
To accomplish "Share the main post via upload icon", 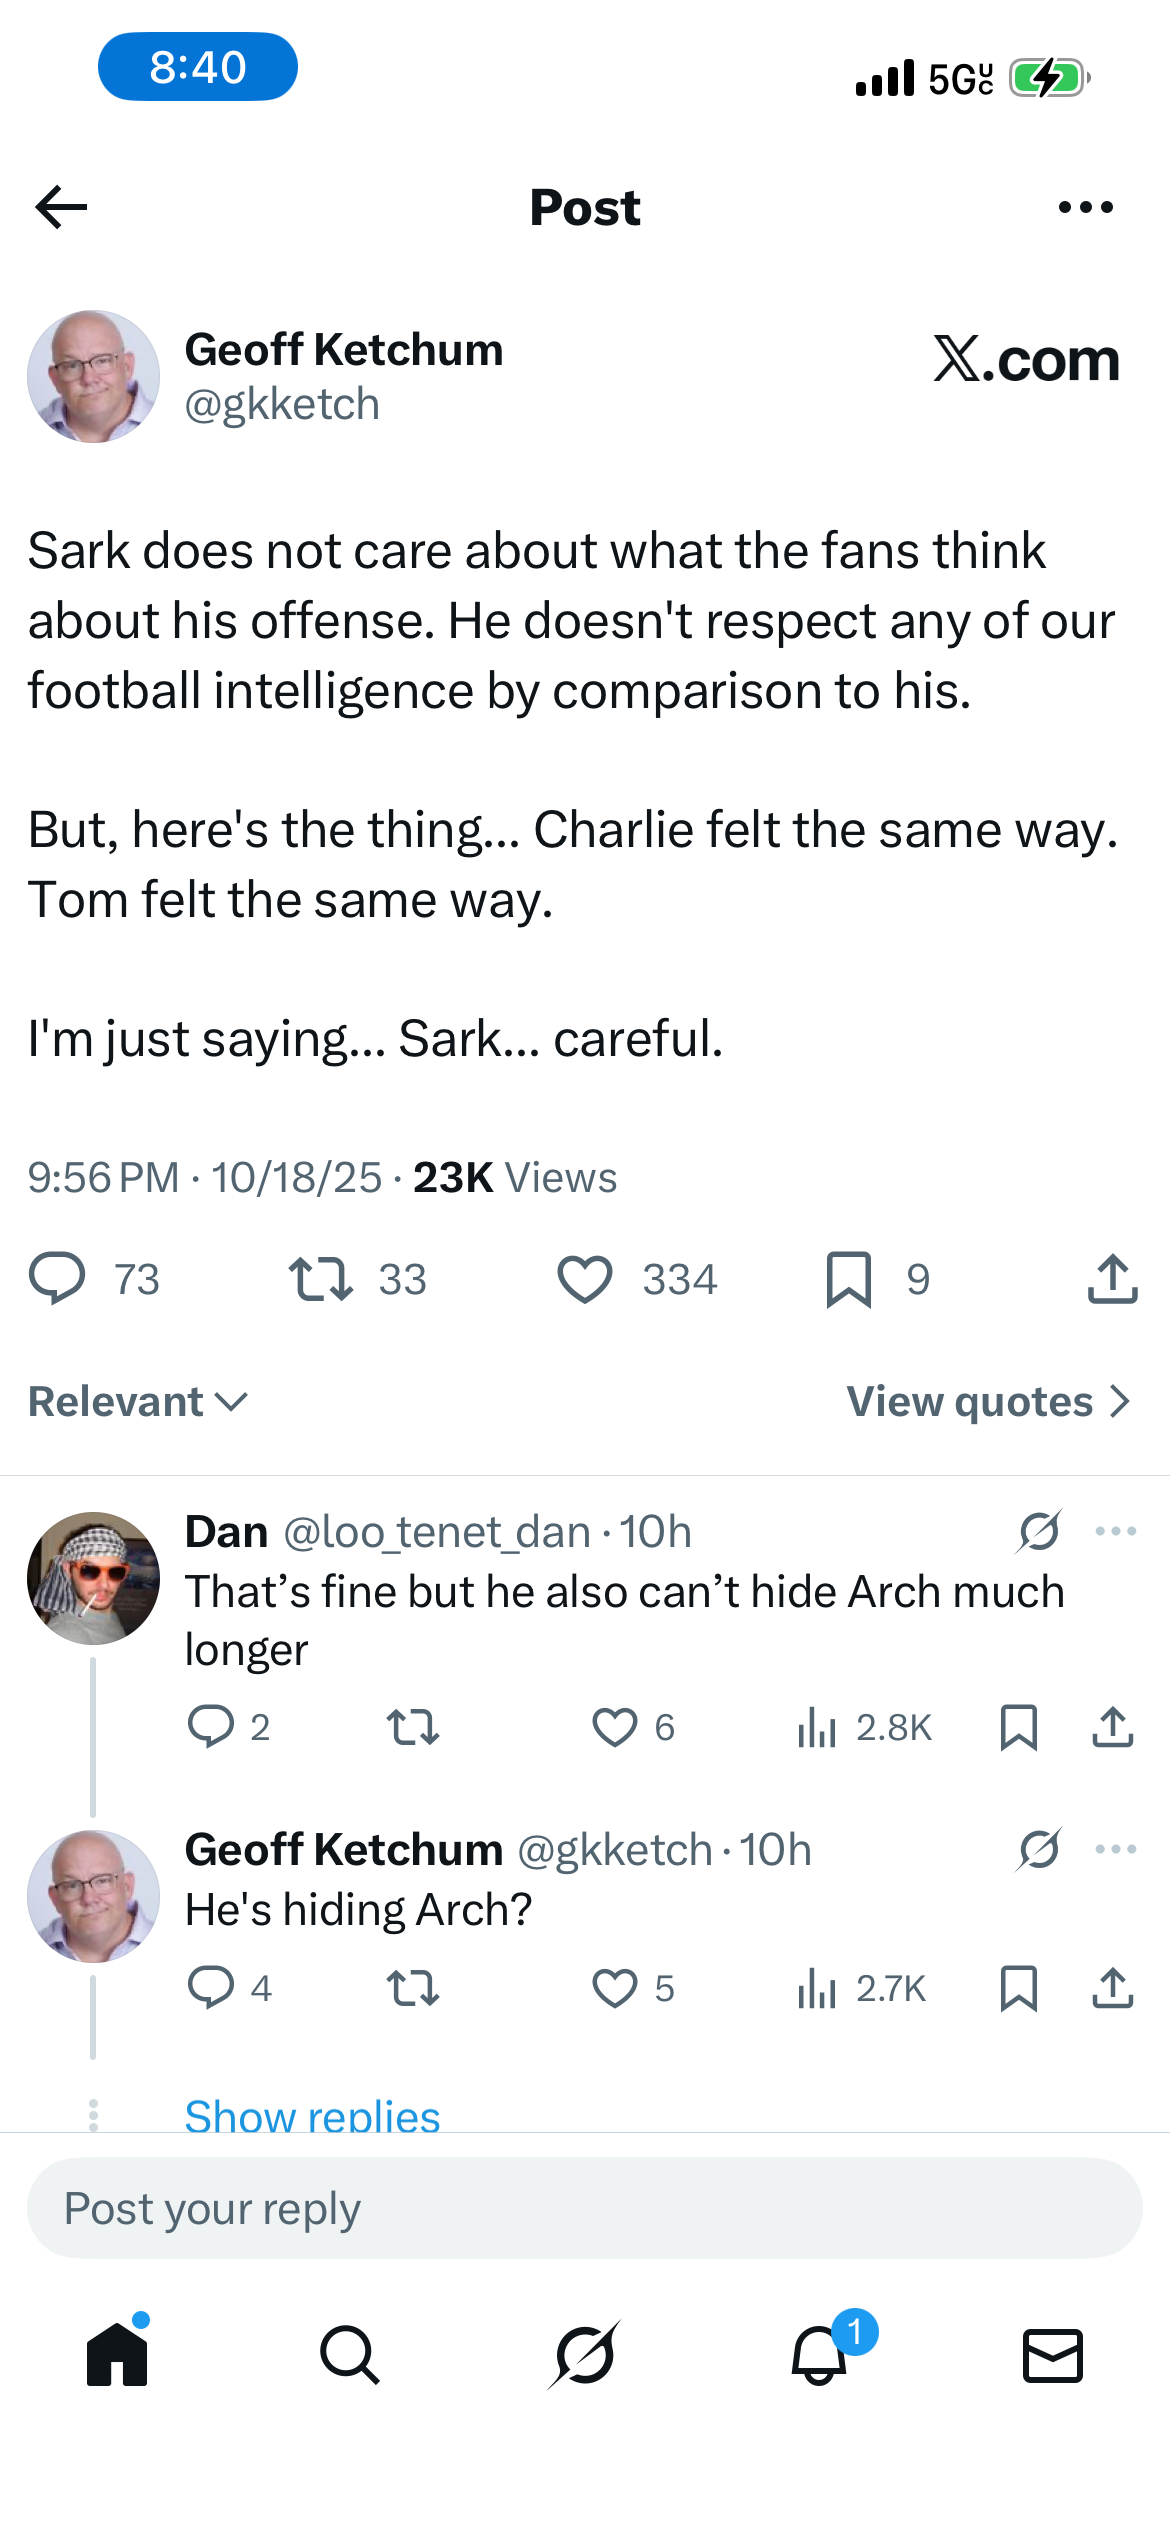I will point(1112,1279).
